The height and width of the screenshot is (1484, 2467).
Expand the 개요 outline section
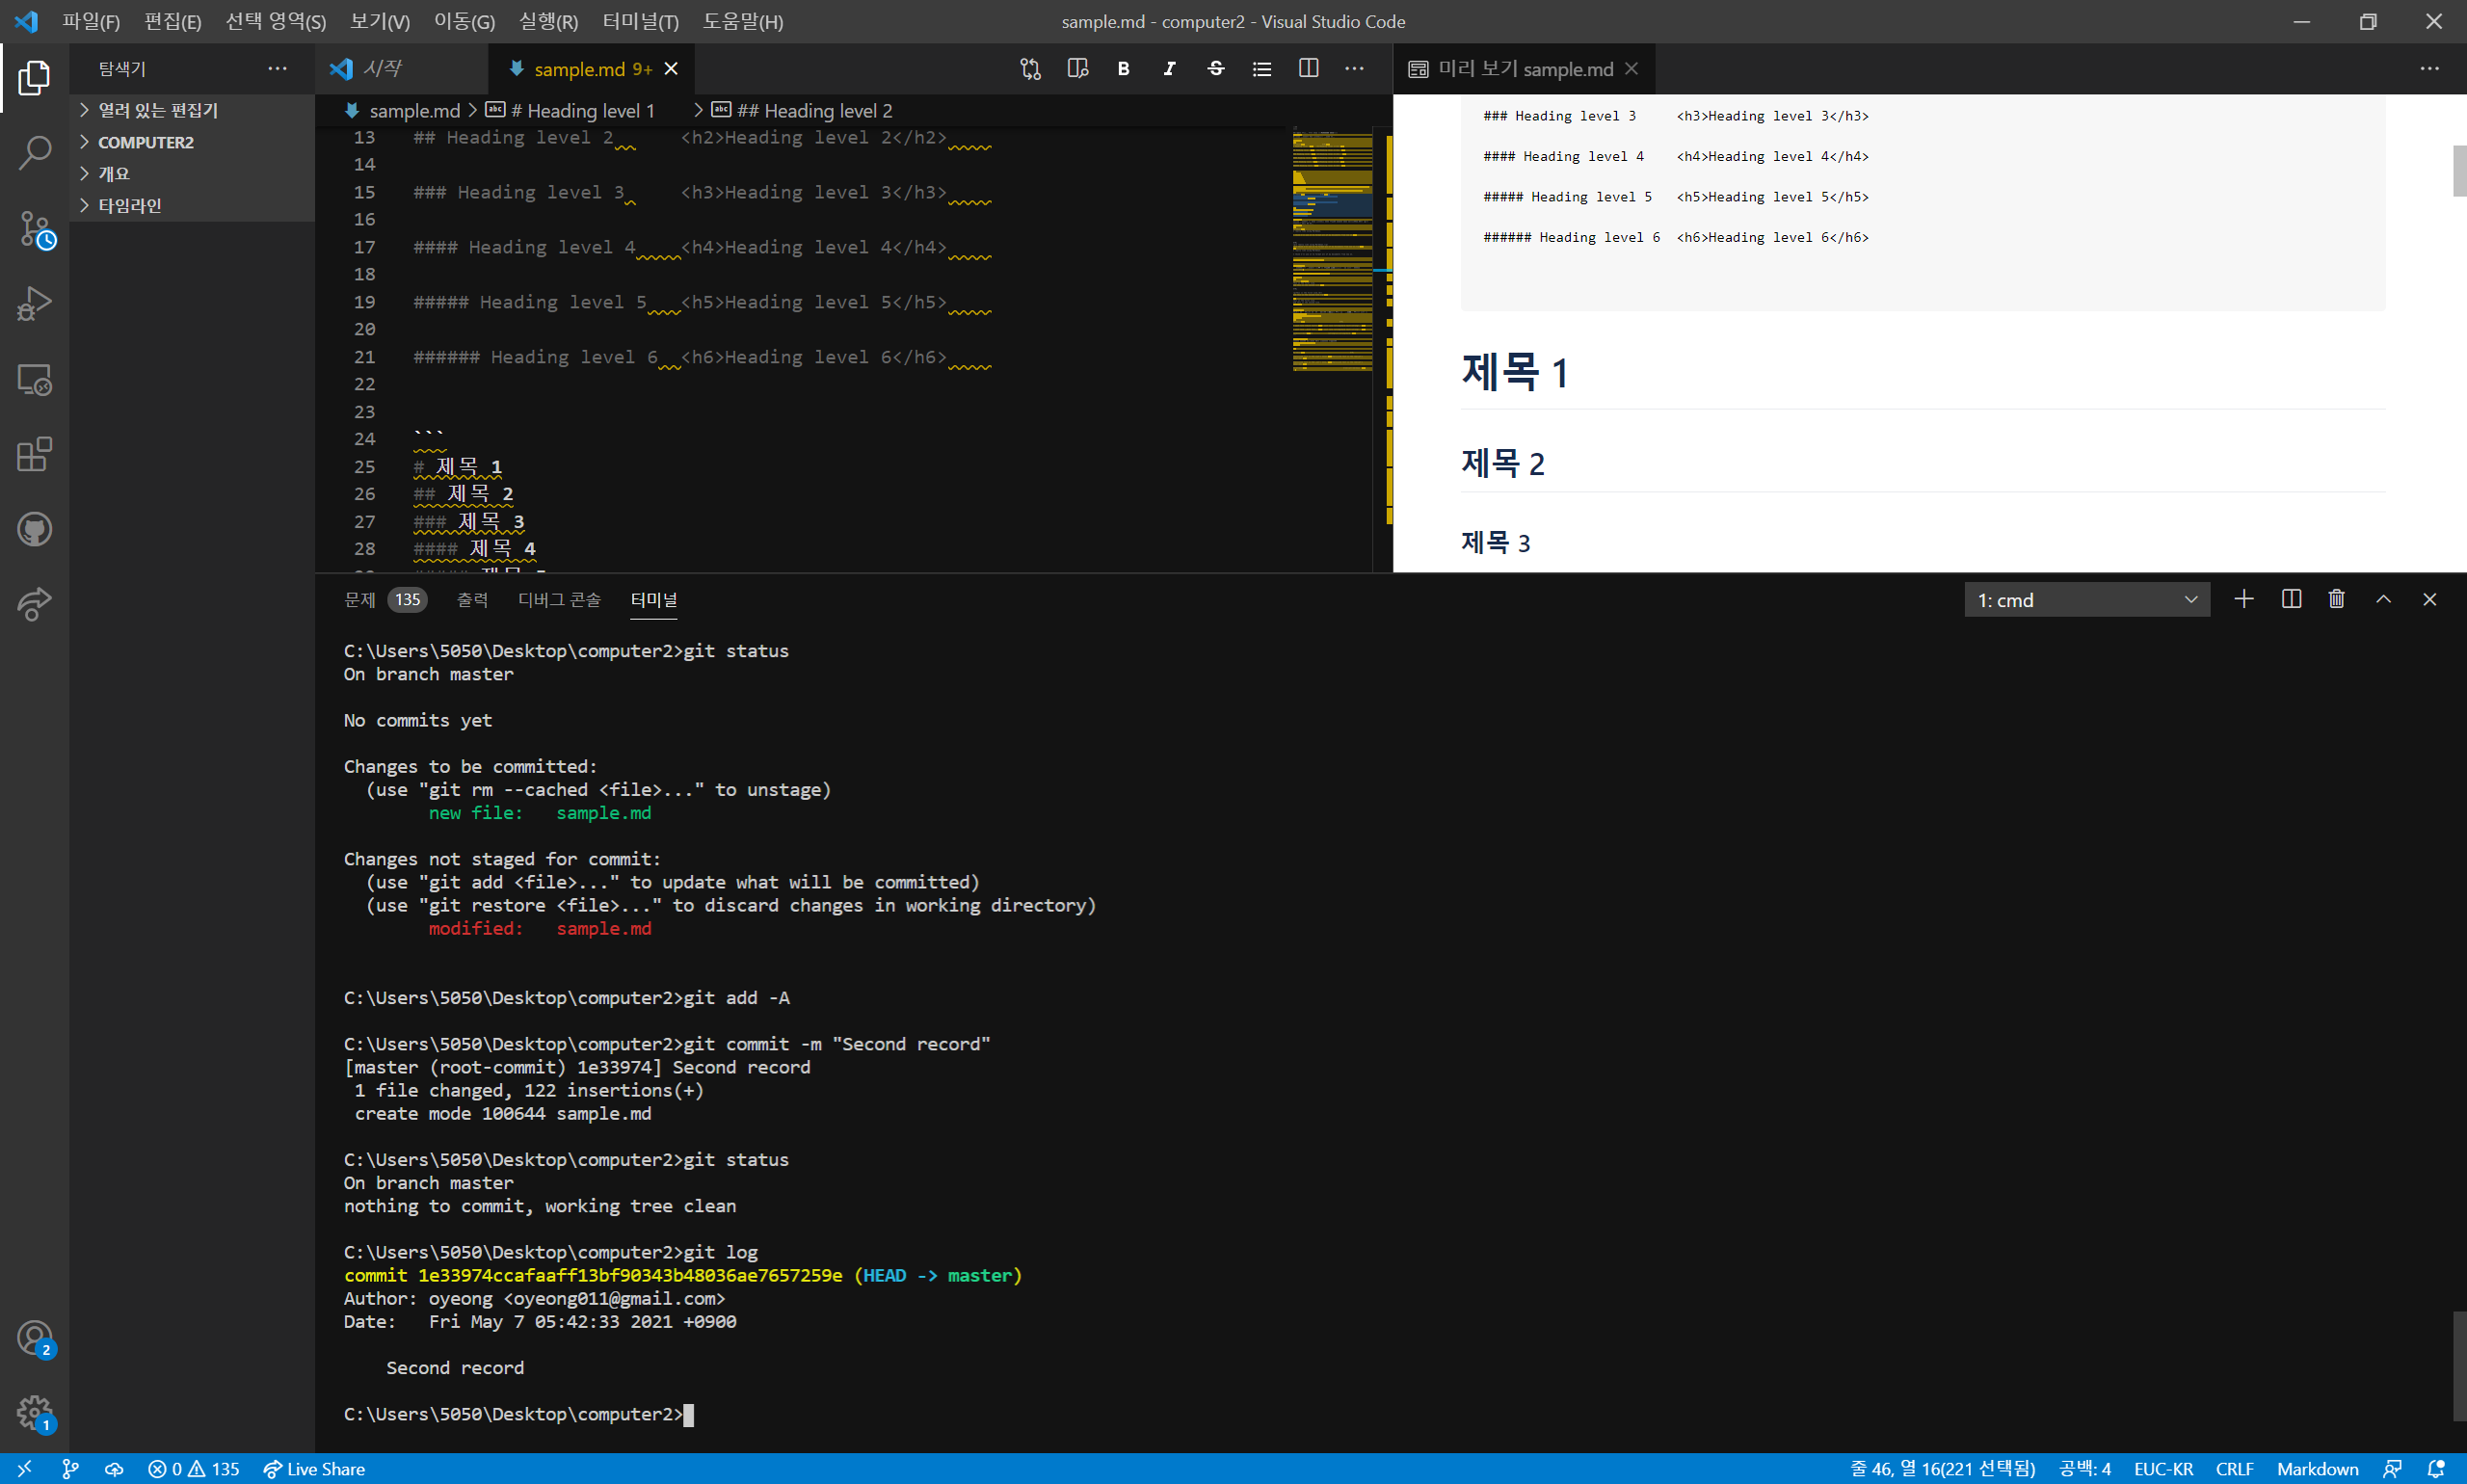192,174
